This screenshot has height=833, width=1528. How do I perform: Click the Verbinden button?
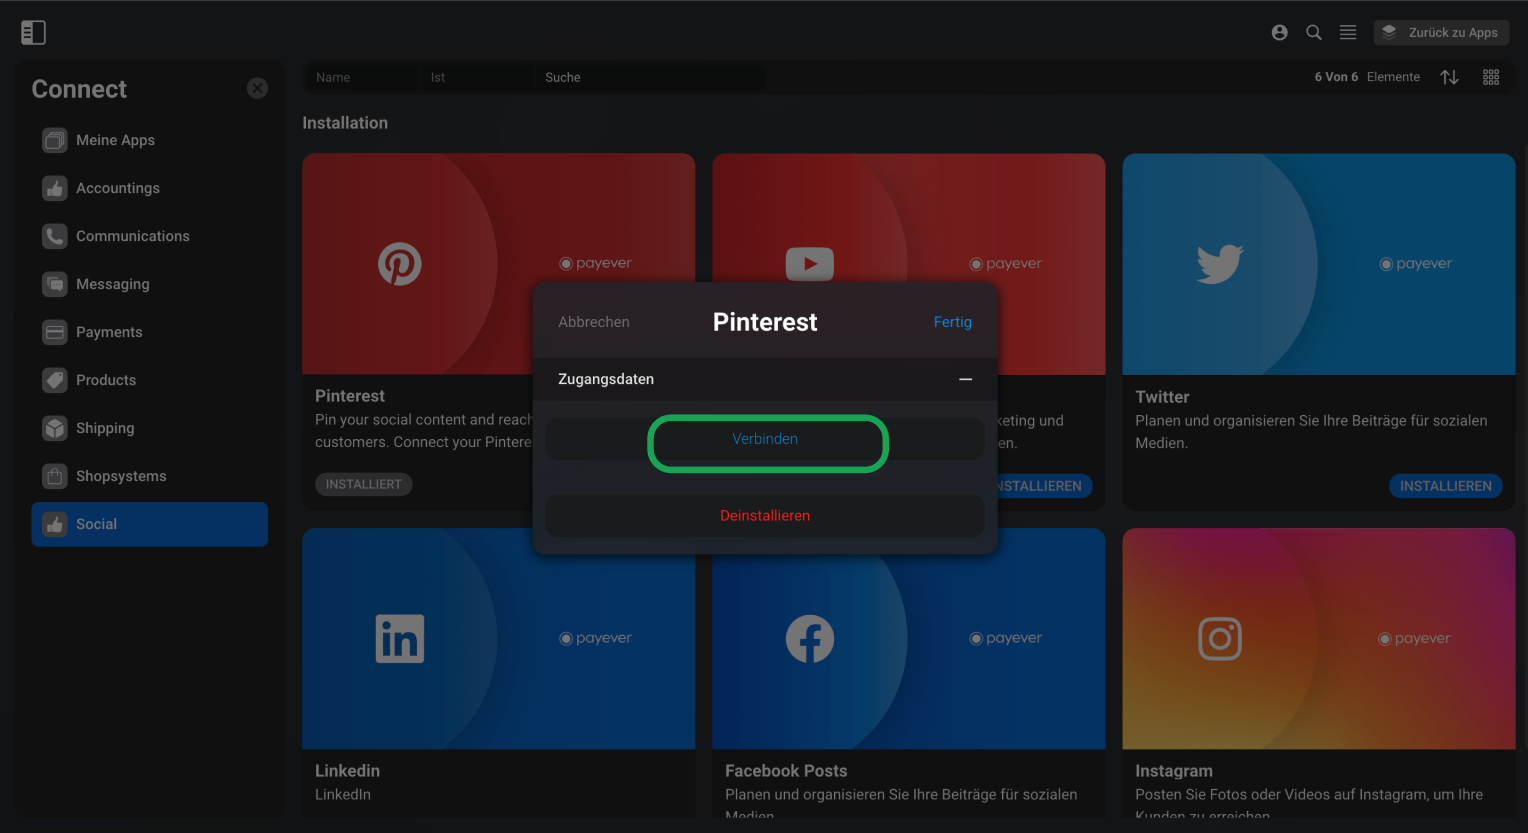click(x=765, y=439)
